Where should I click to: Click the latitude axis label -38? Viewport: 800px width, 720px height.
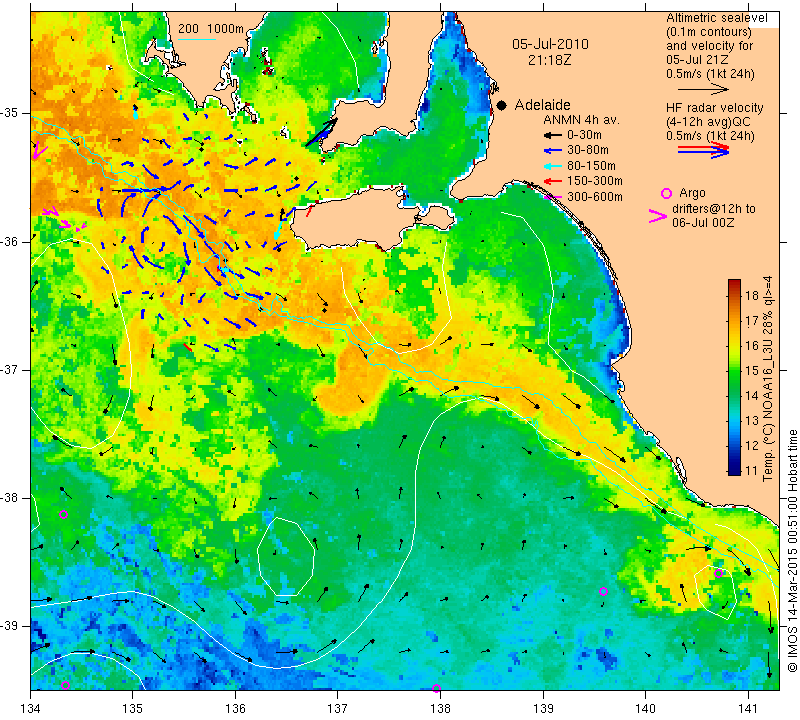(10, 498)
